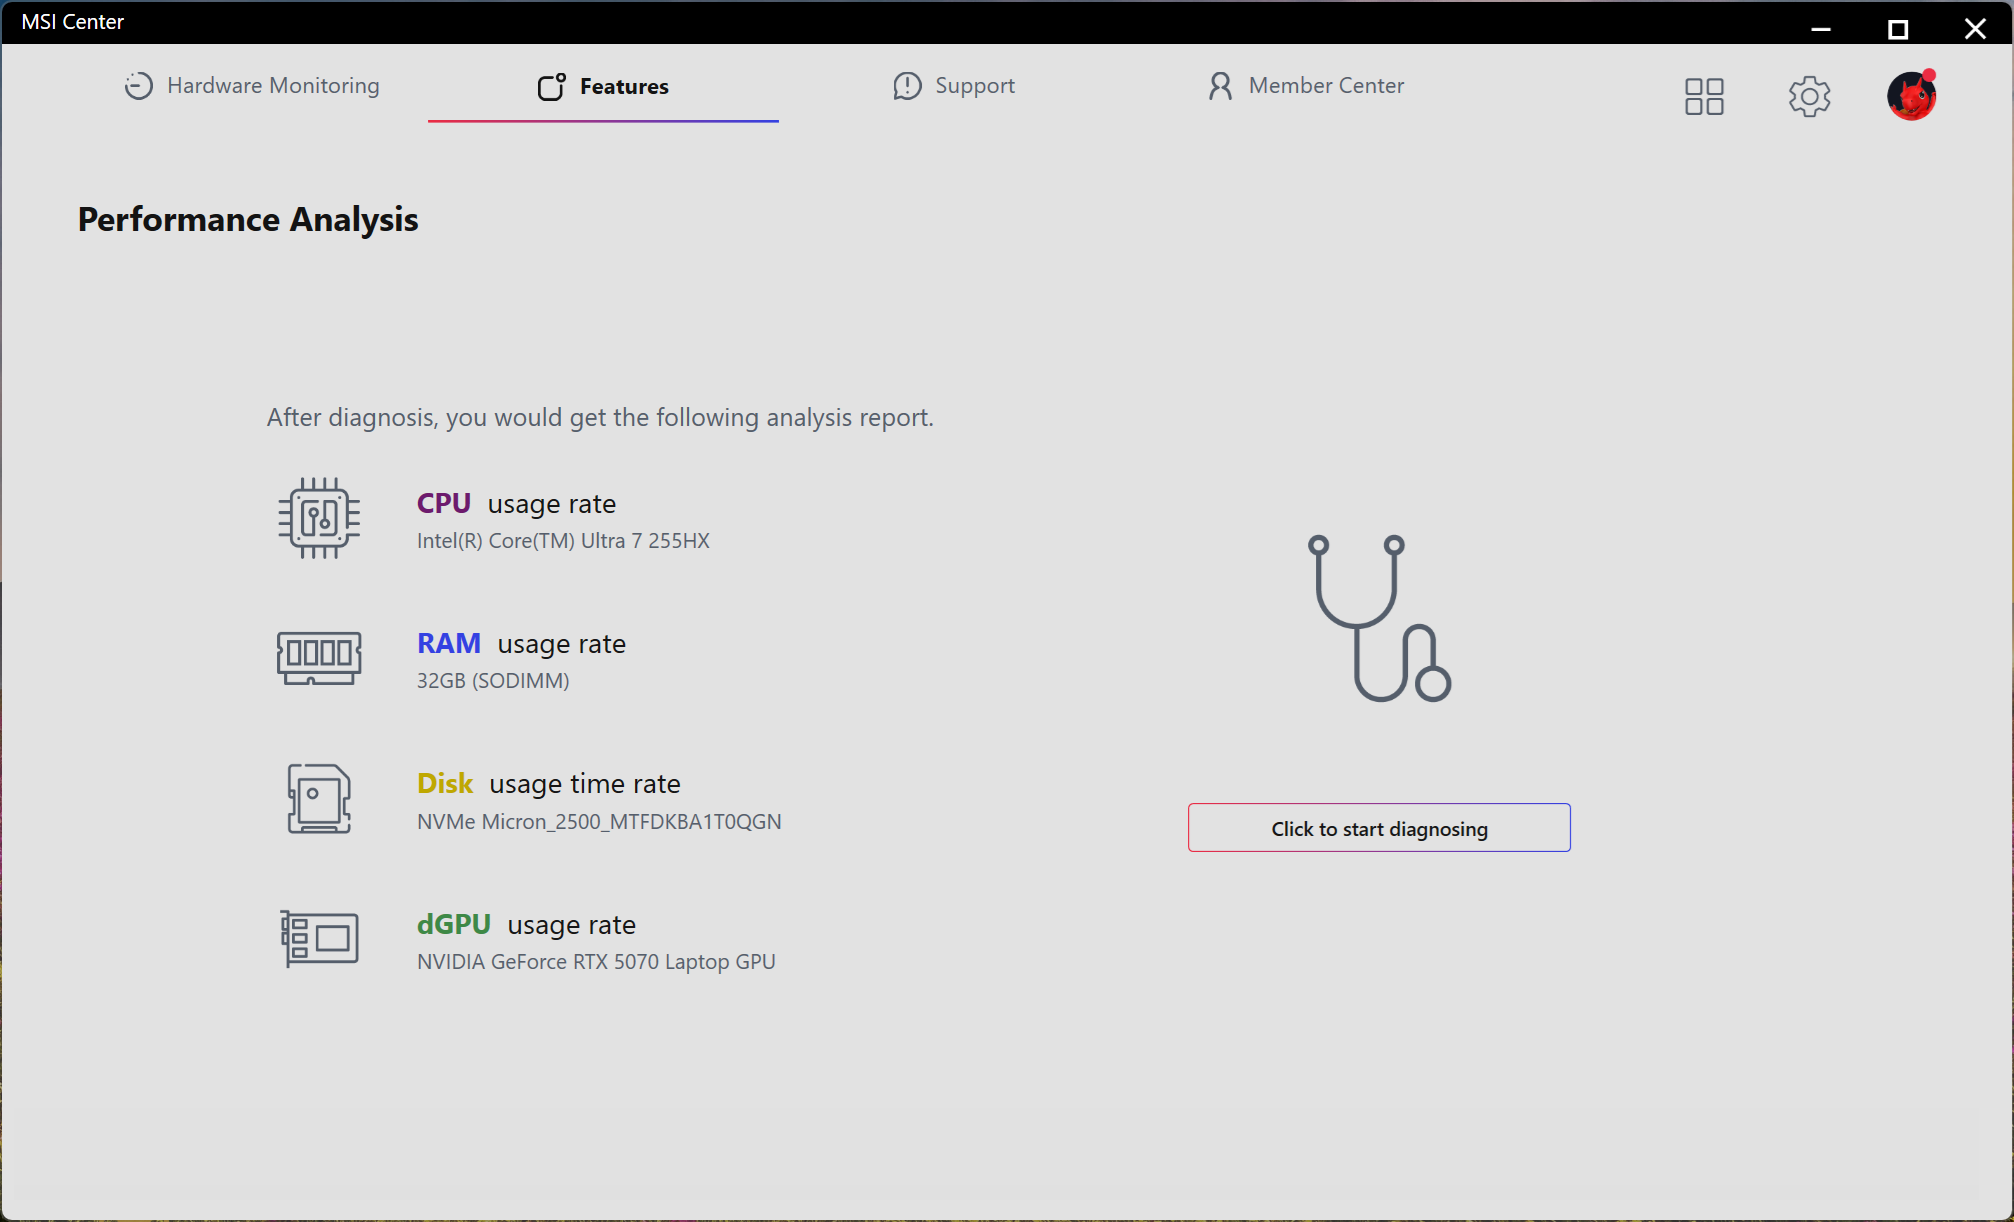This screenshot has height=1222, width=2014.
Task: Open the Support tab
Action: 954,86
